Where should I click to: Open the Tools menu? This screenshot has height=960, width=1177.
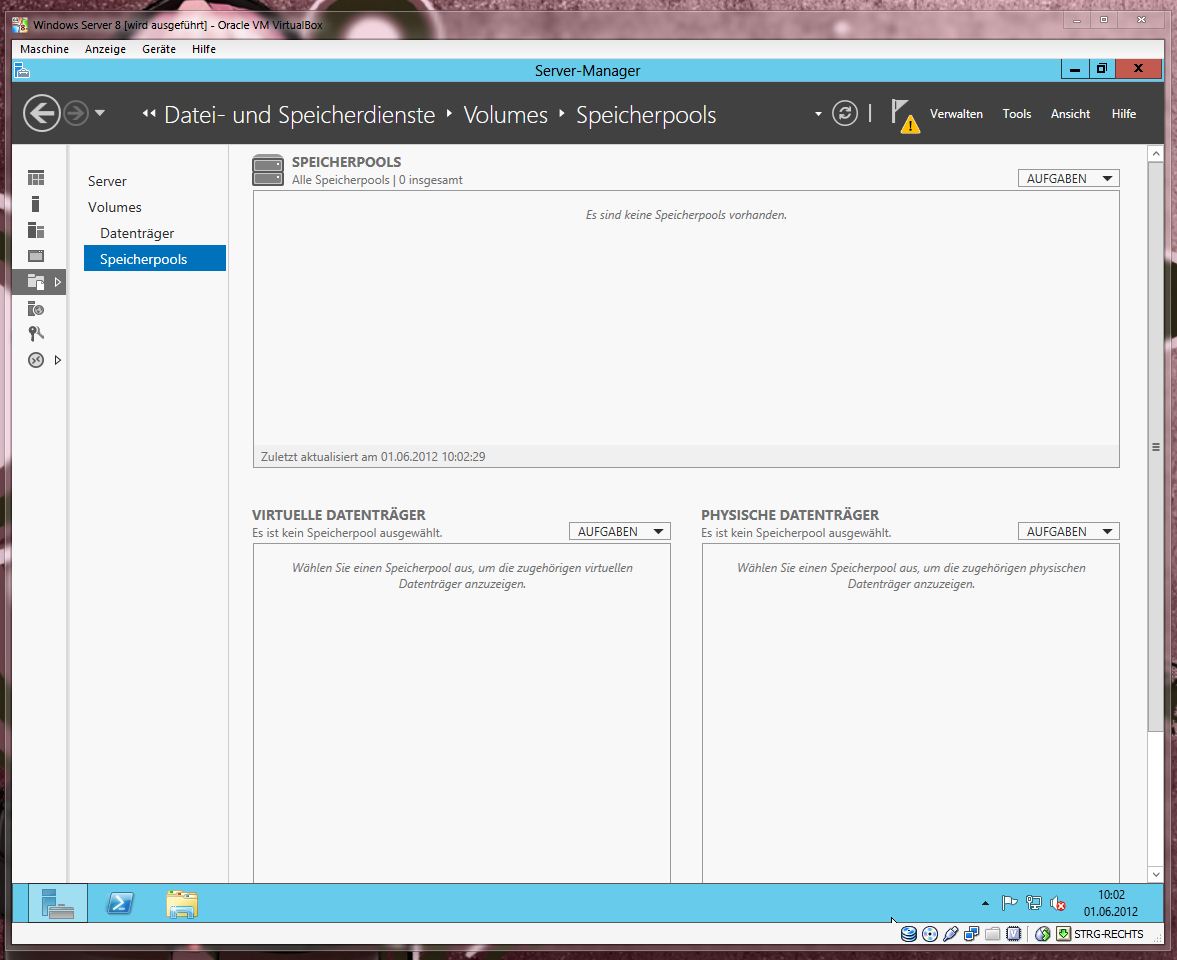tap(1016, 114)
